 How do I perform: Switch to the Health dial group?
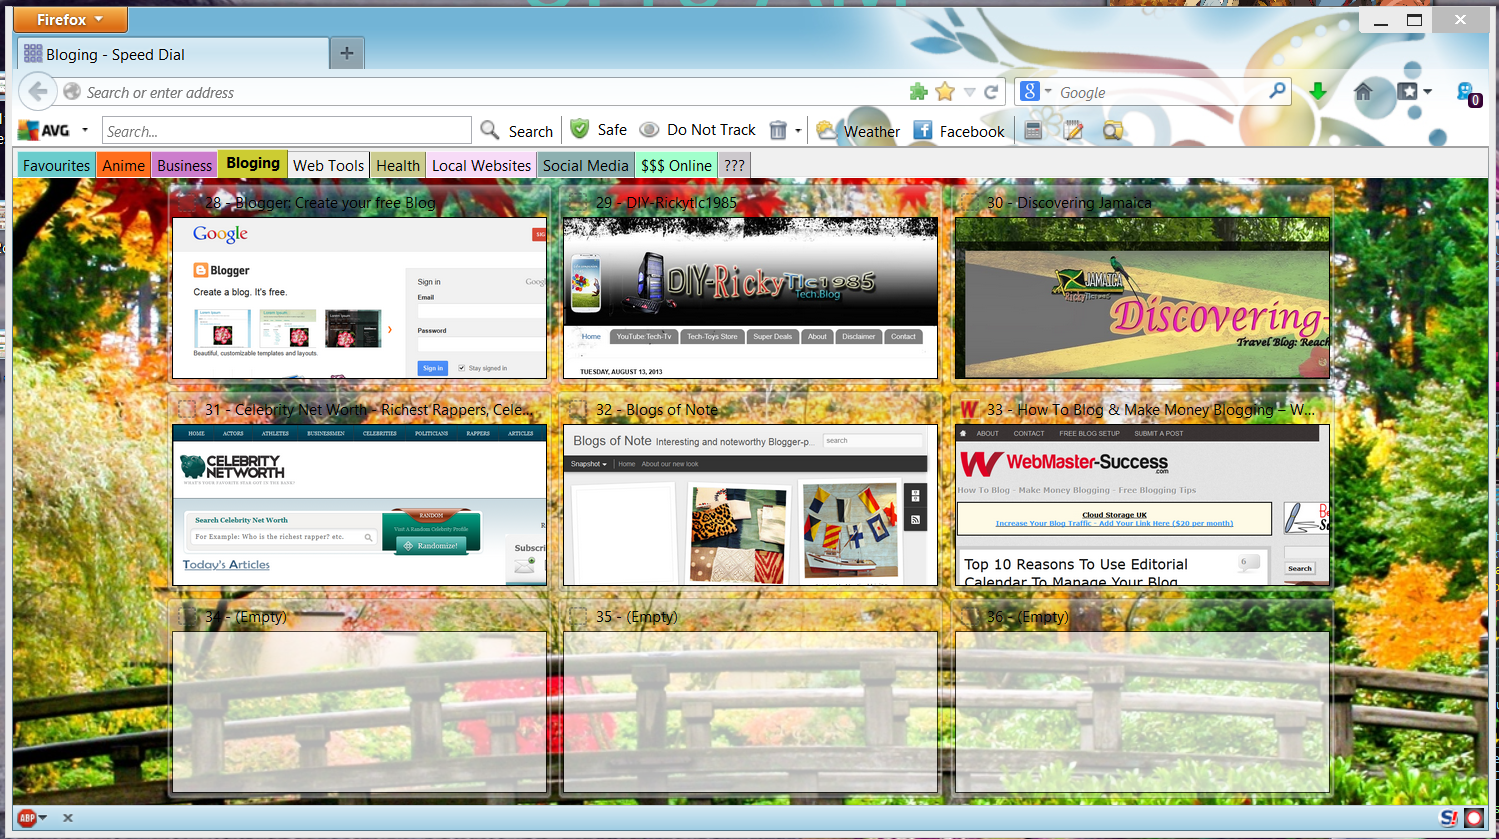398,165
